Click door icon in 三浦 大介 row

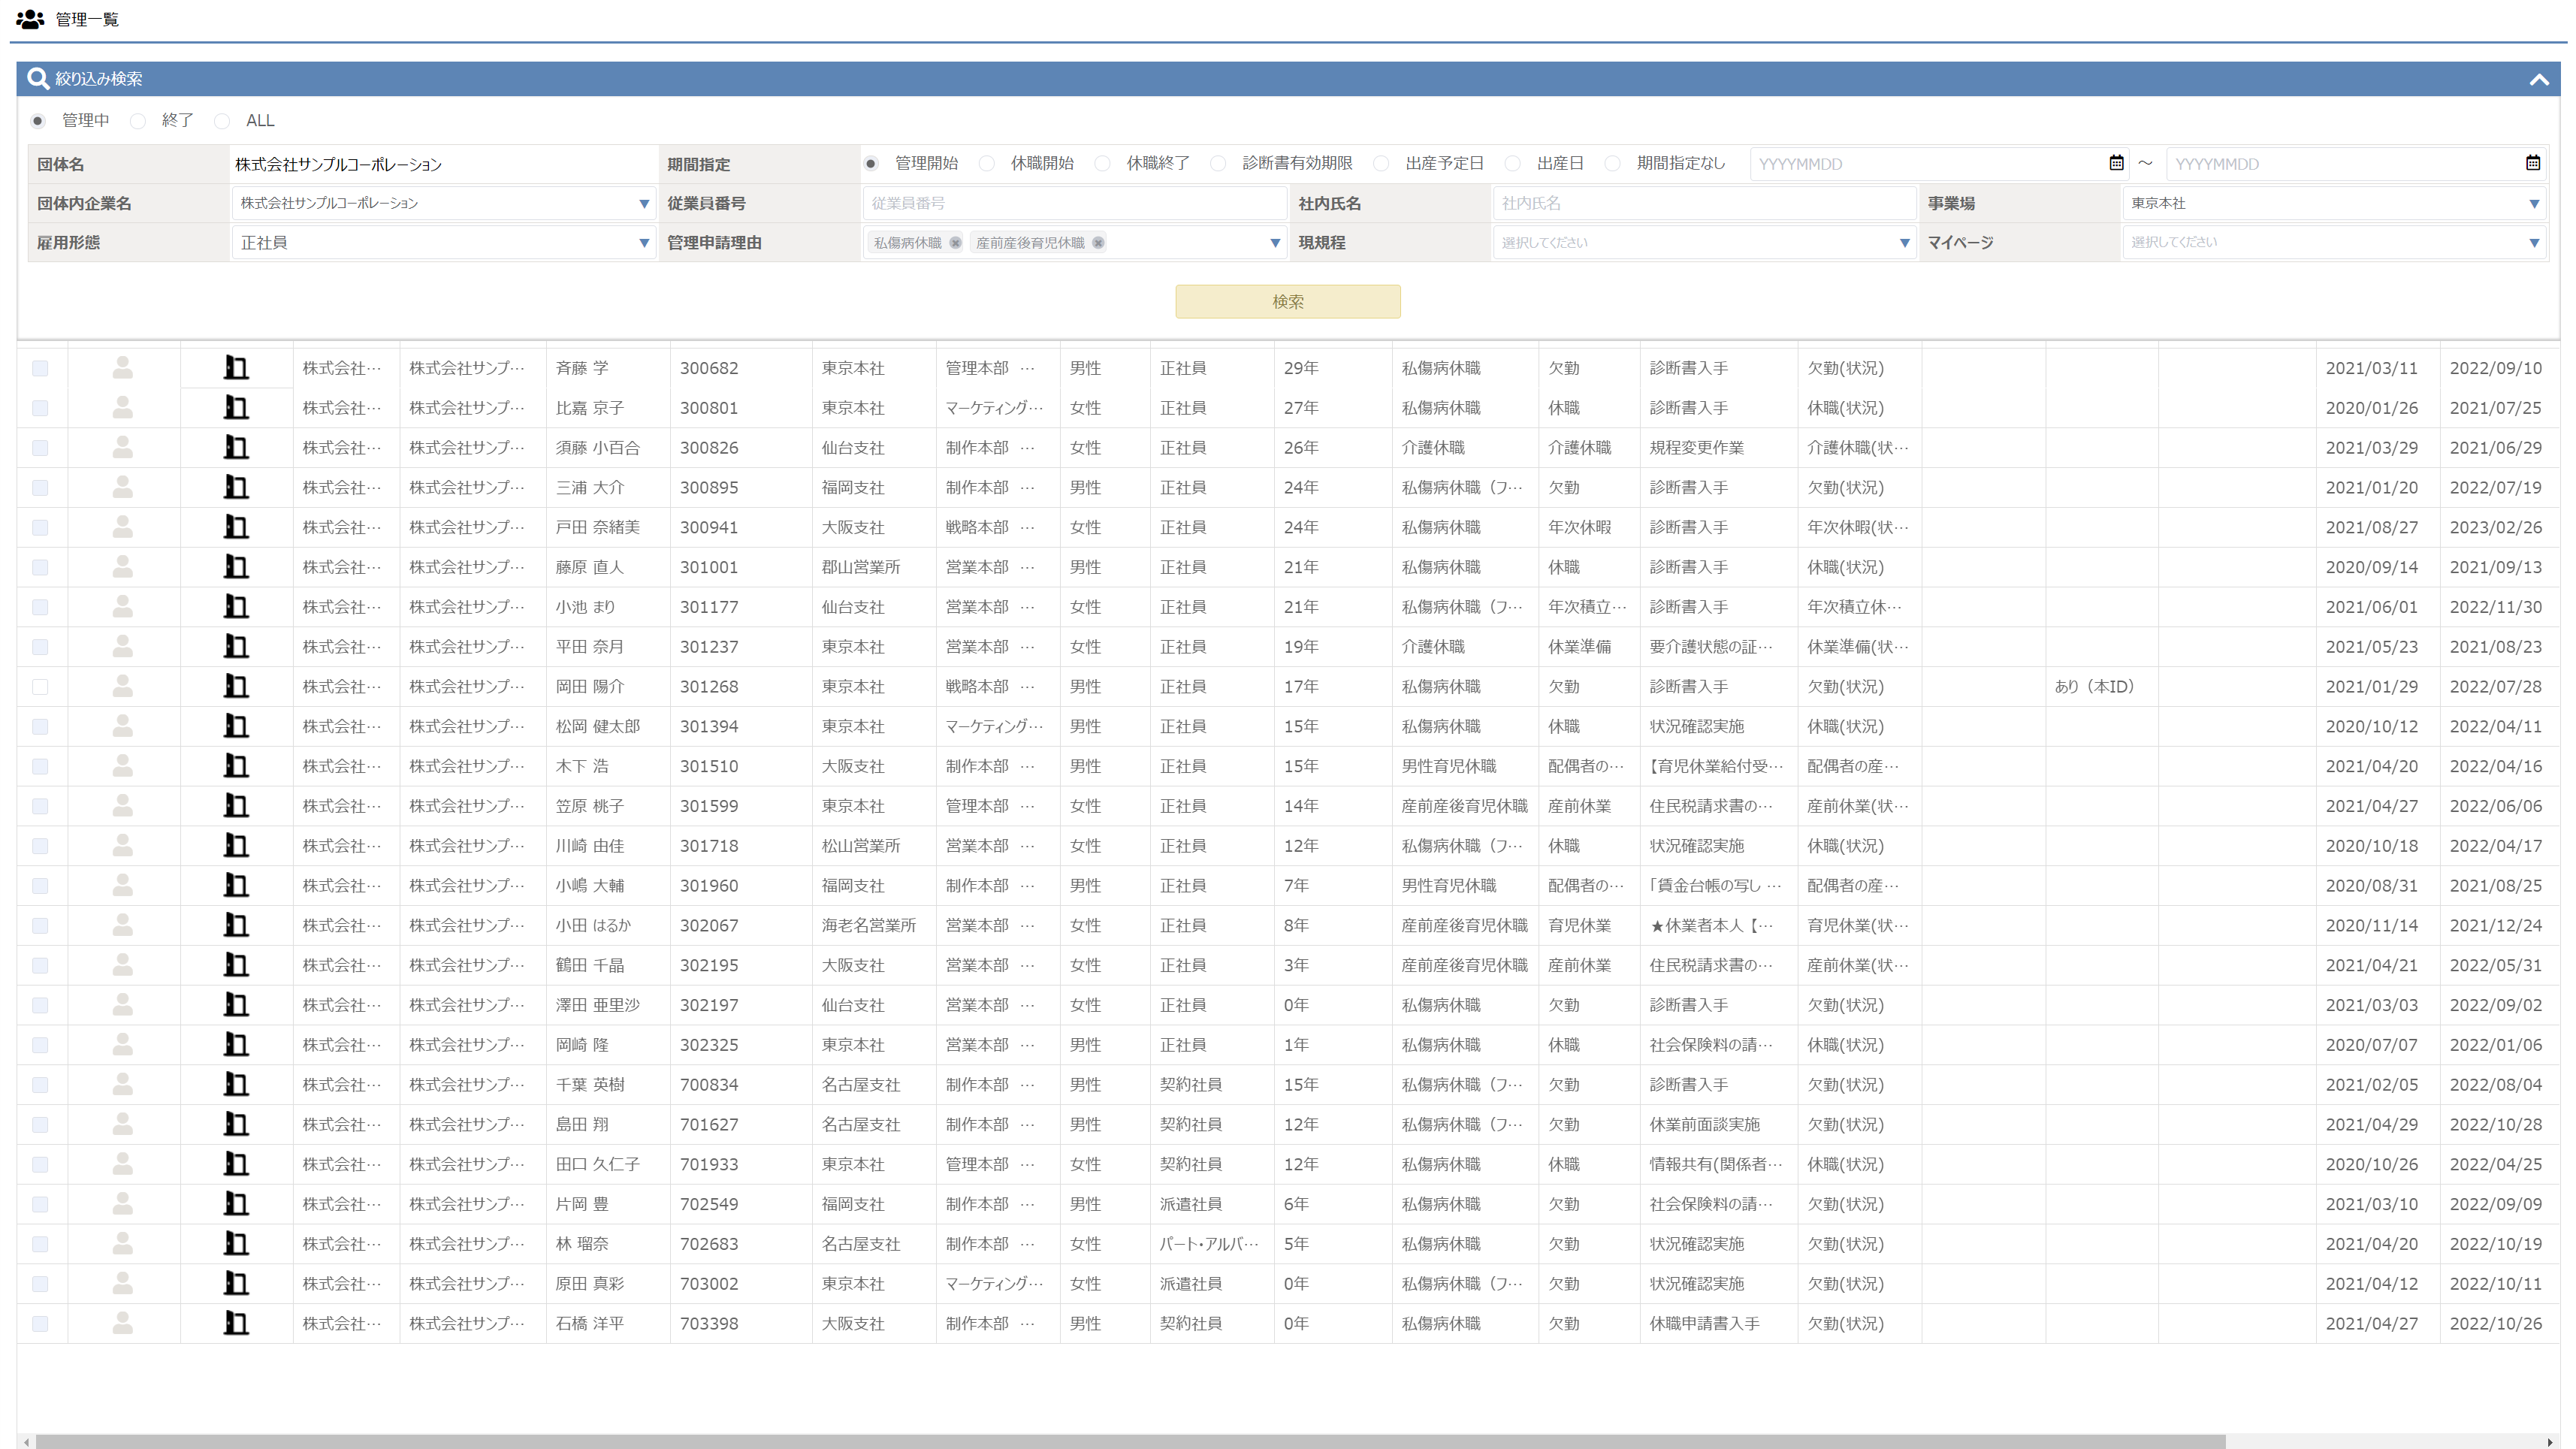pos(236,488)
